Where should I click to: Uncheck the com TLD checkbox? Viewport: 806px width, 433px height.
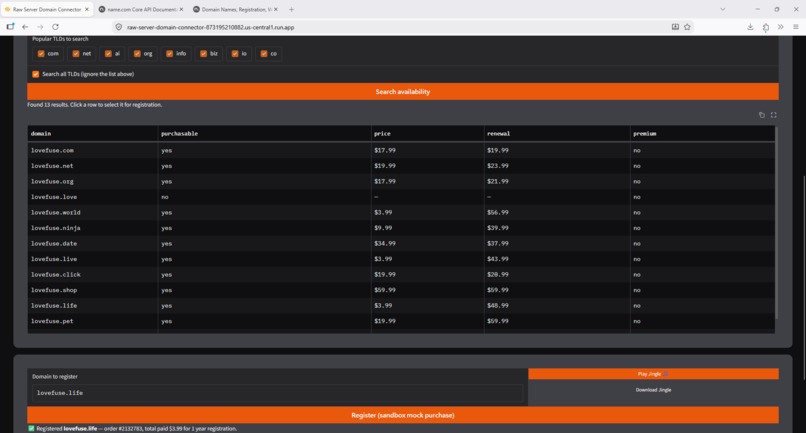tap(41, 53)
